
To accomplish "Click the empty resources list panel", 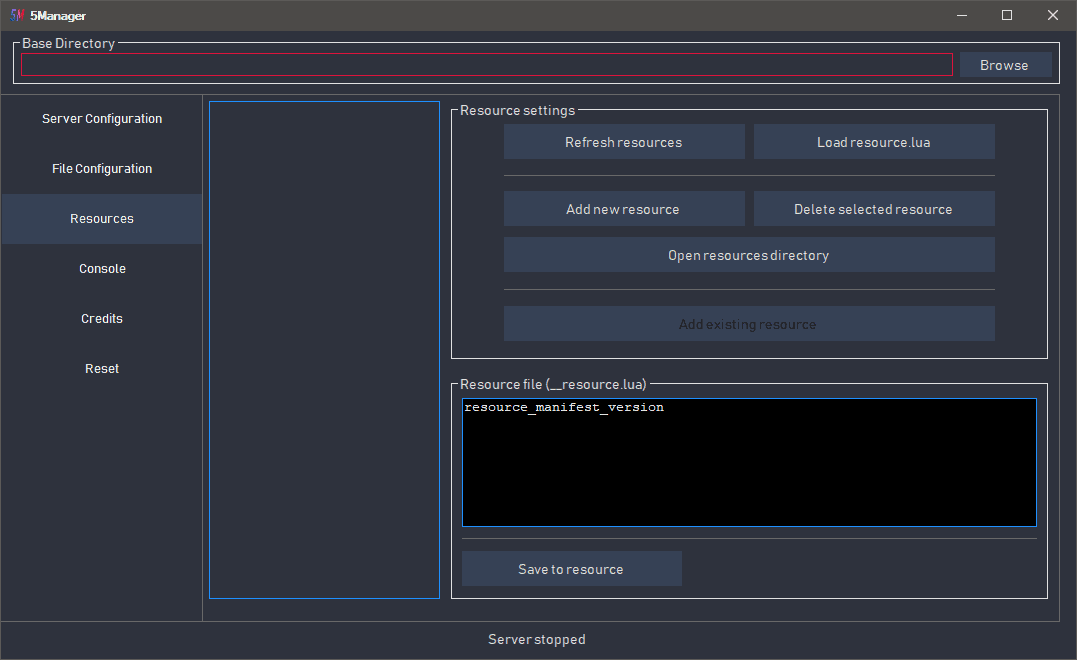I will click(324, 349).
